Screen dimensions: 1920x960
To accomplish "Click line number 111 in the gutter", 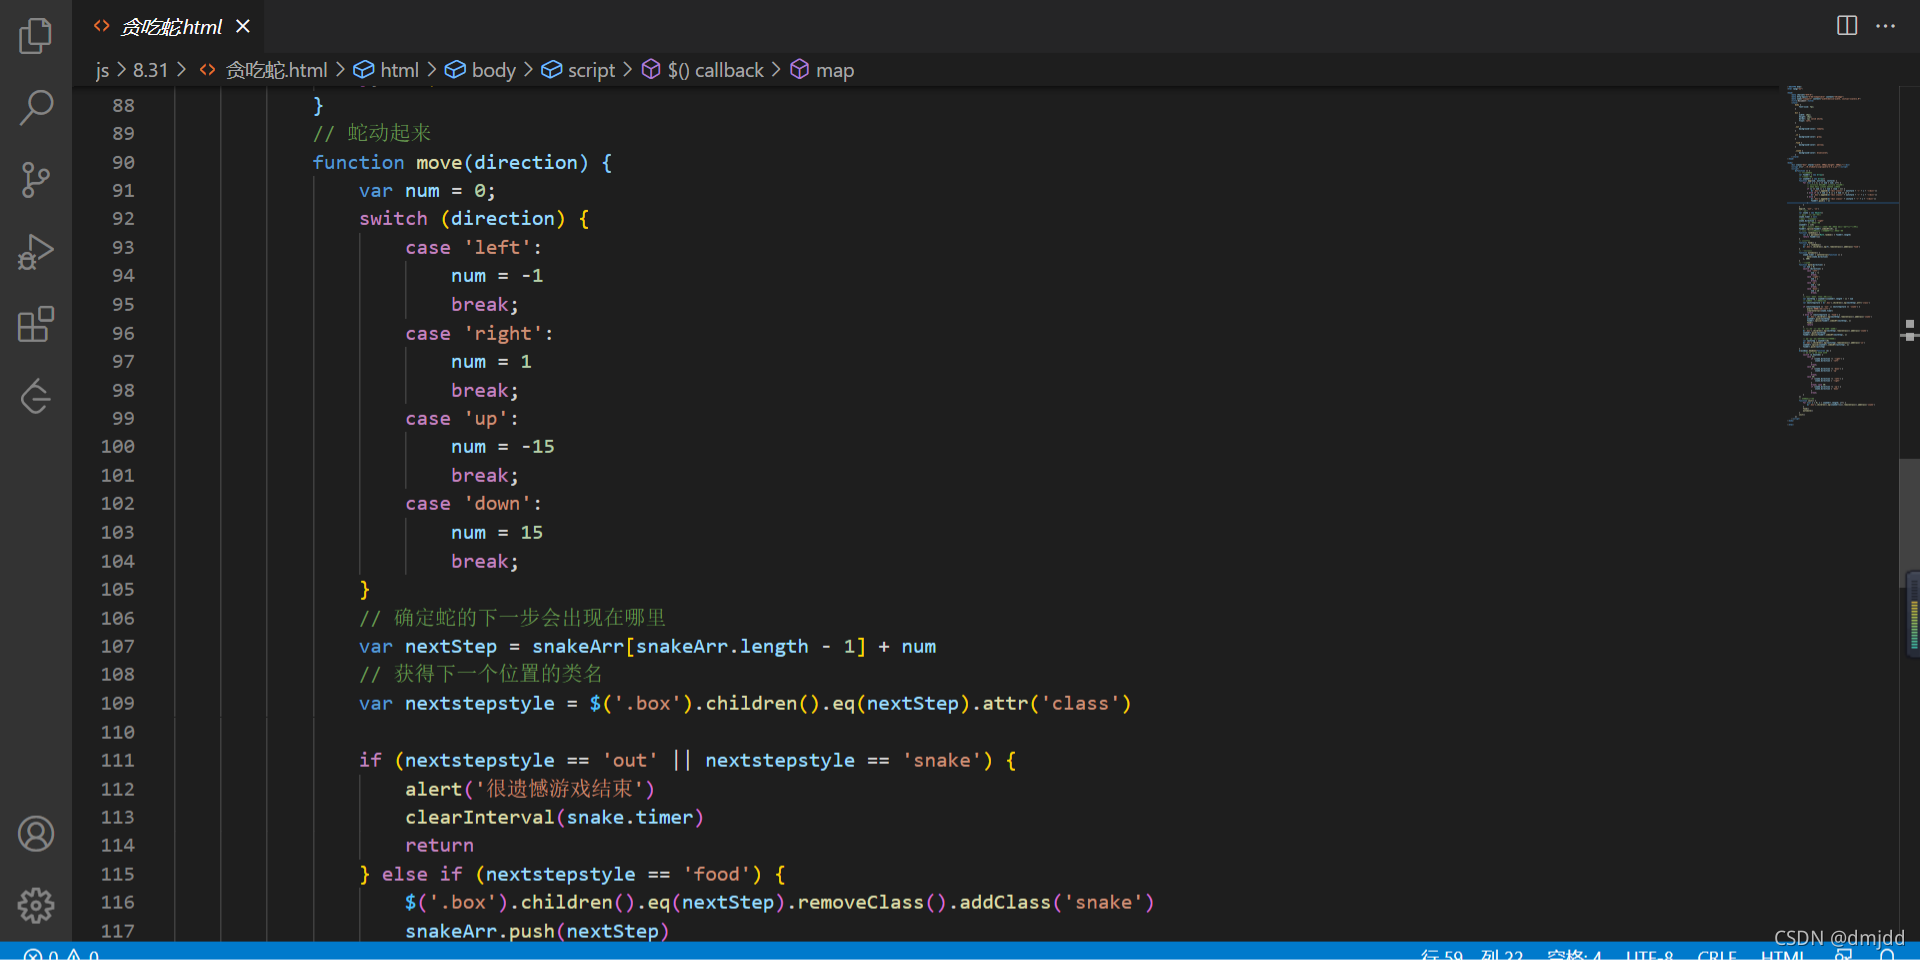I will [117, 760].
